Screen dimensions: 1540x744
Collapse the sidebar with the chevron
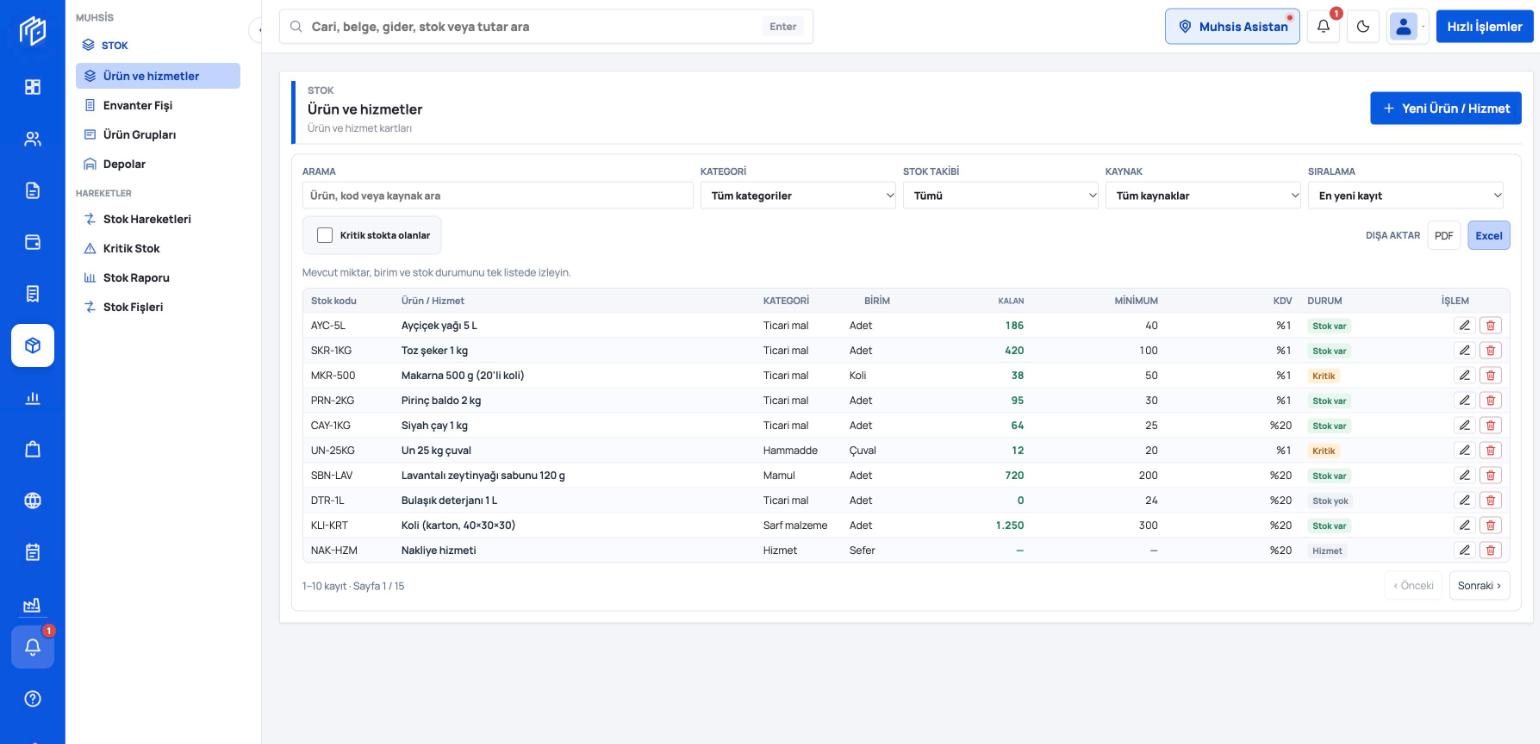click(258, 31)
